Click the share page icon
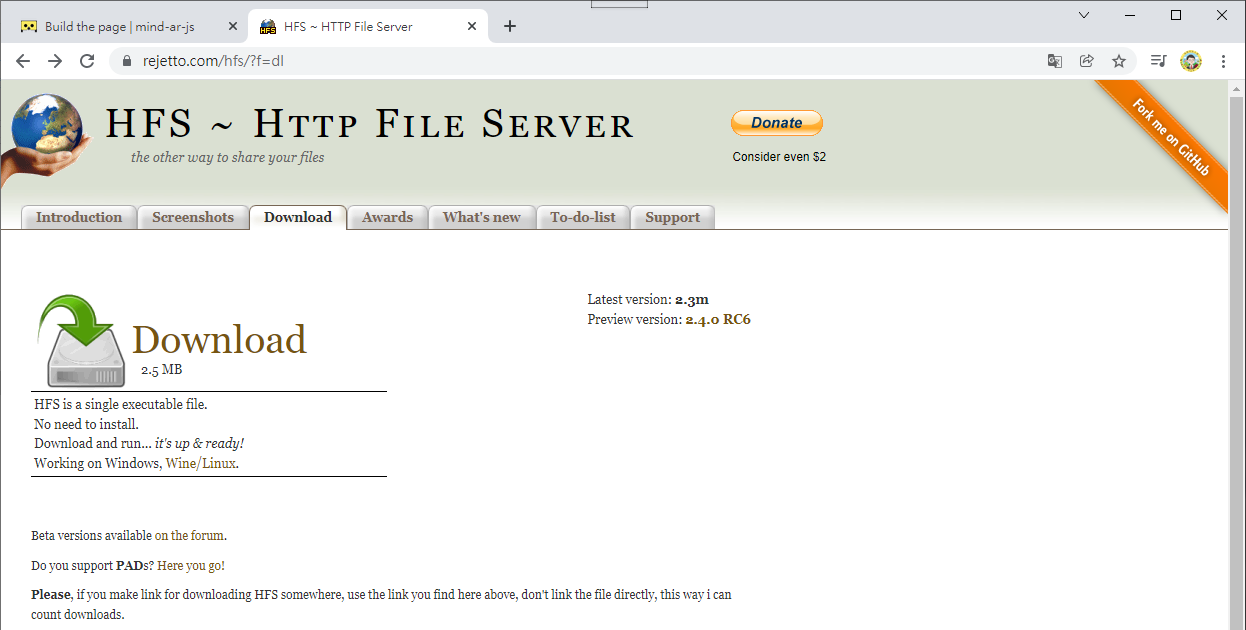This screenshot has height=630, width=1246. [x=1087, y=61]
